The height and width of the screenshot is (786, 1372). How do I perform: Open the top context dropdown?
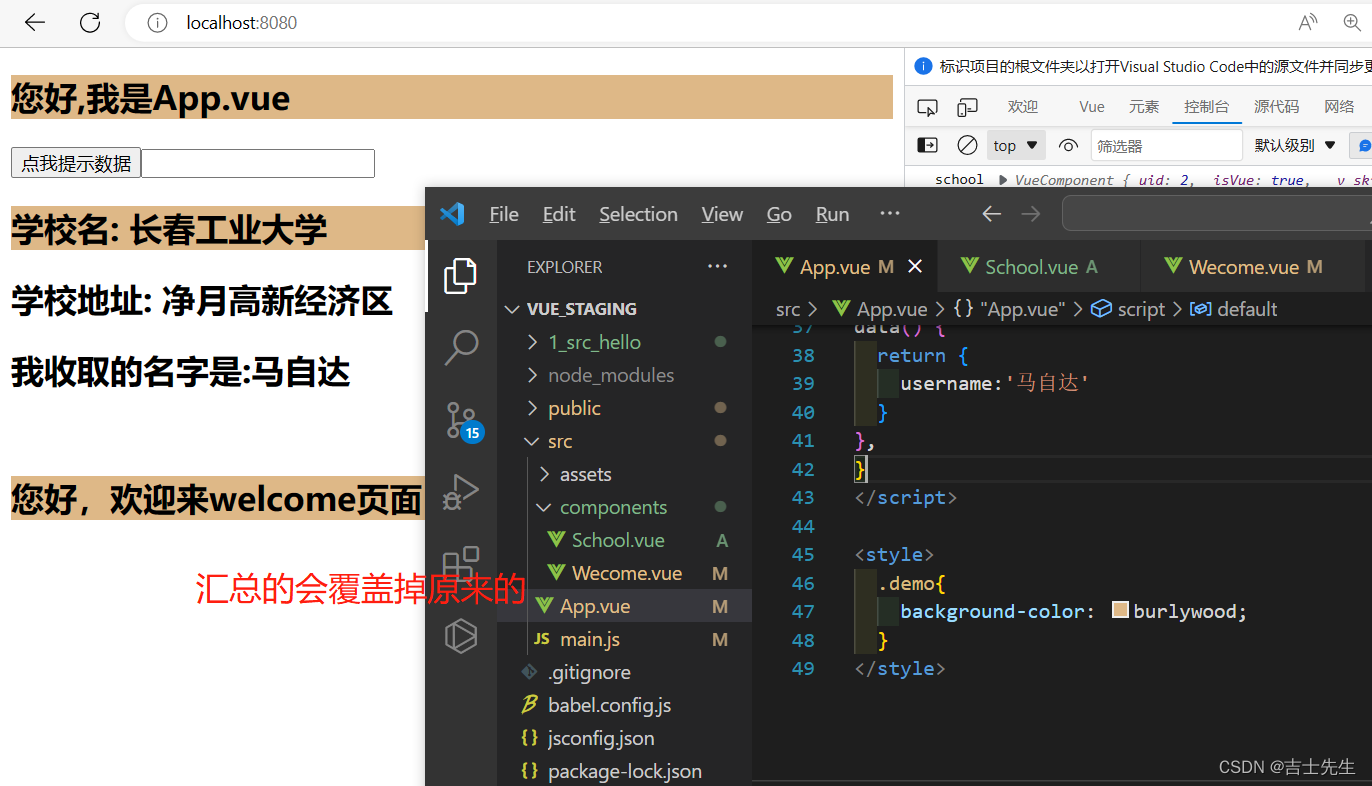point(1016,145)
